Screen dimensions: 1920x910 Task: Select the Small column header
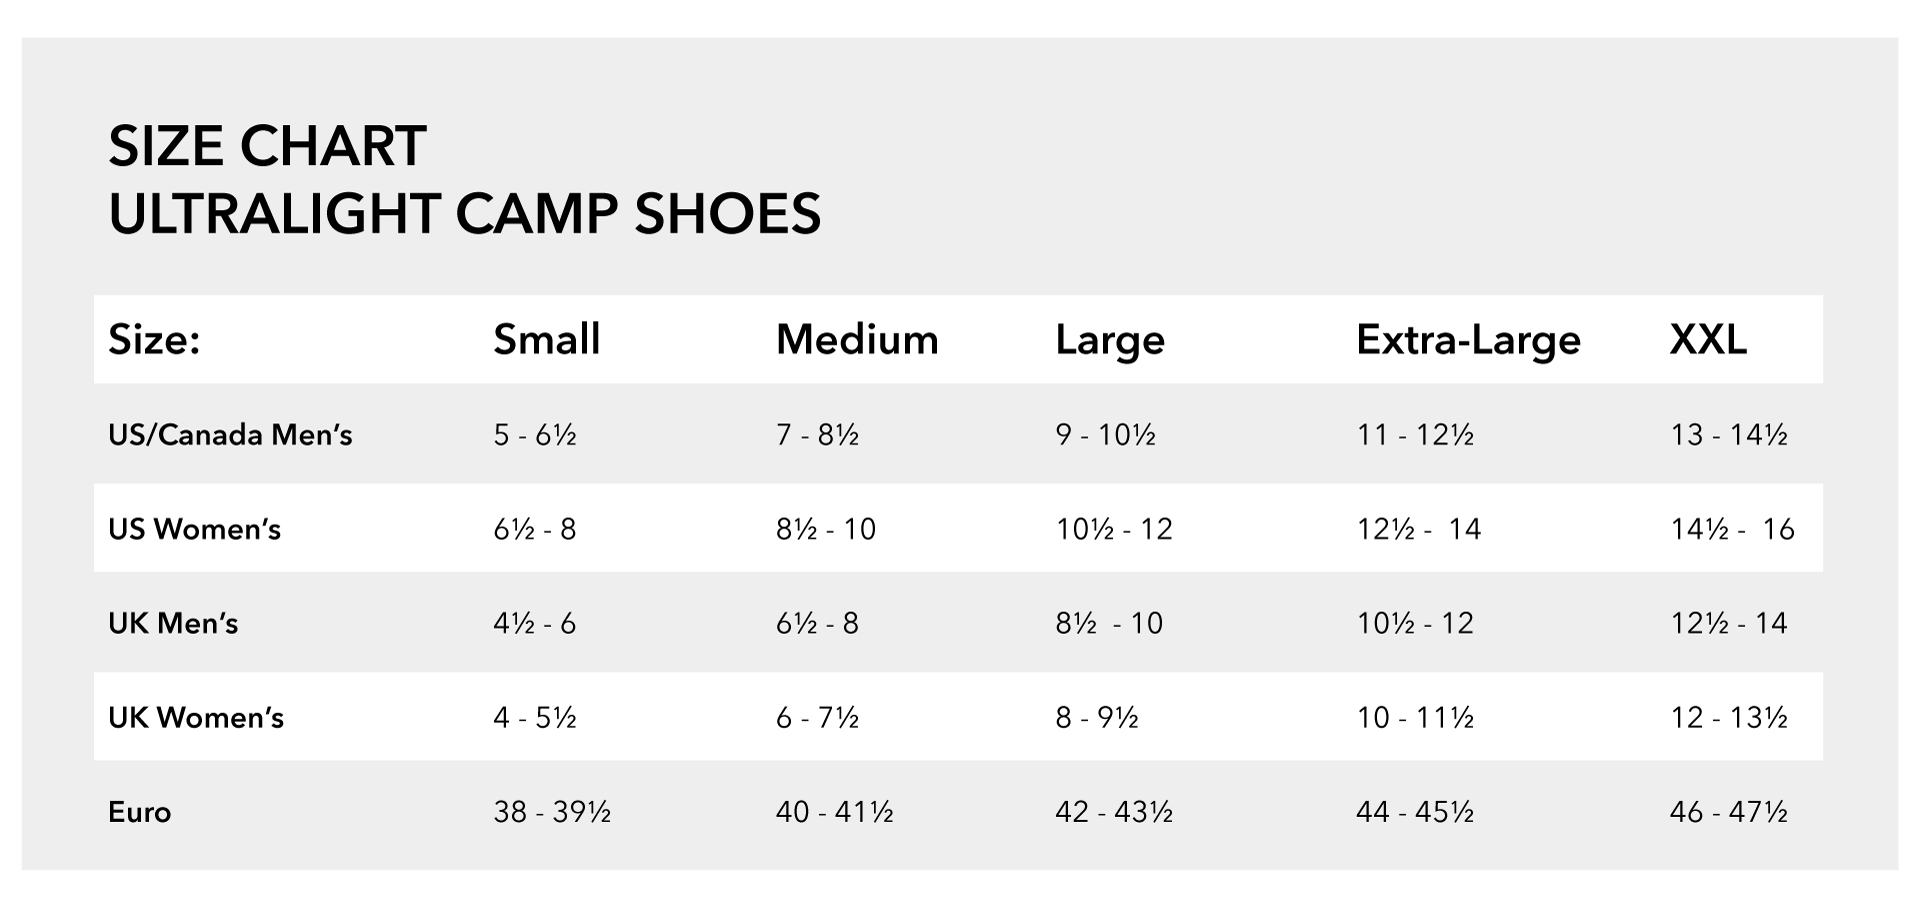point(547,340)
